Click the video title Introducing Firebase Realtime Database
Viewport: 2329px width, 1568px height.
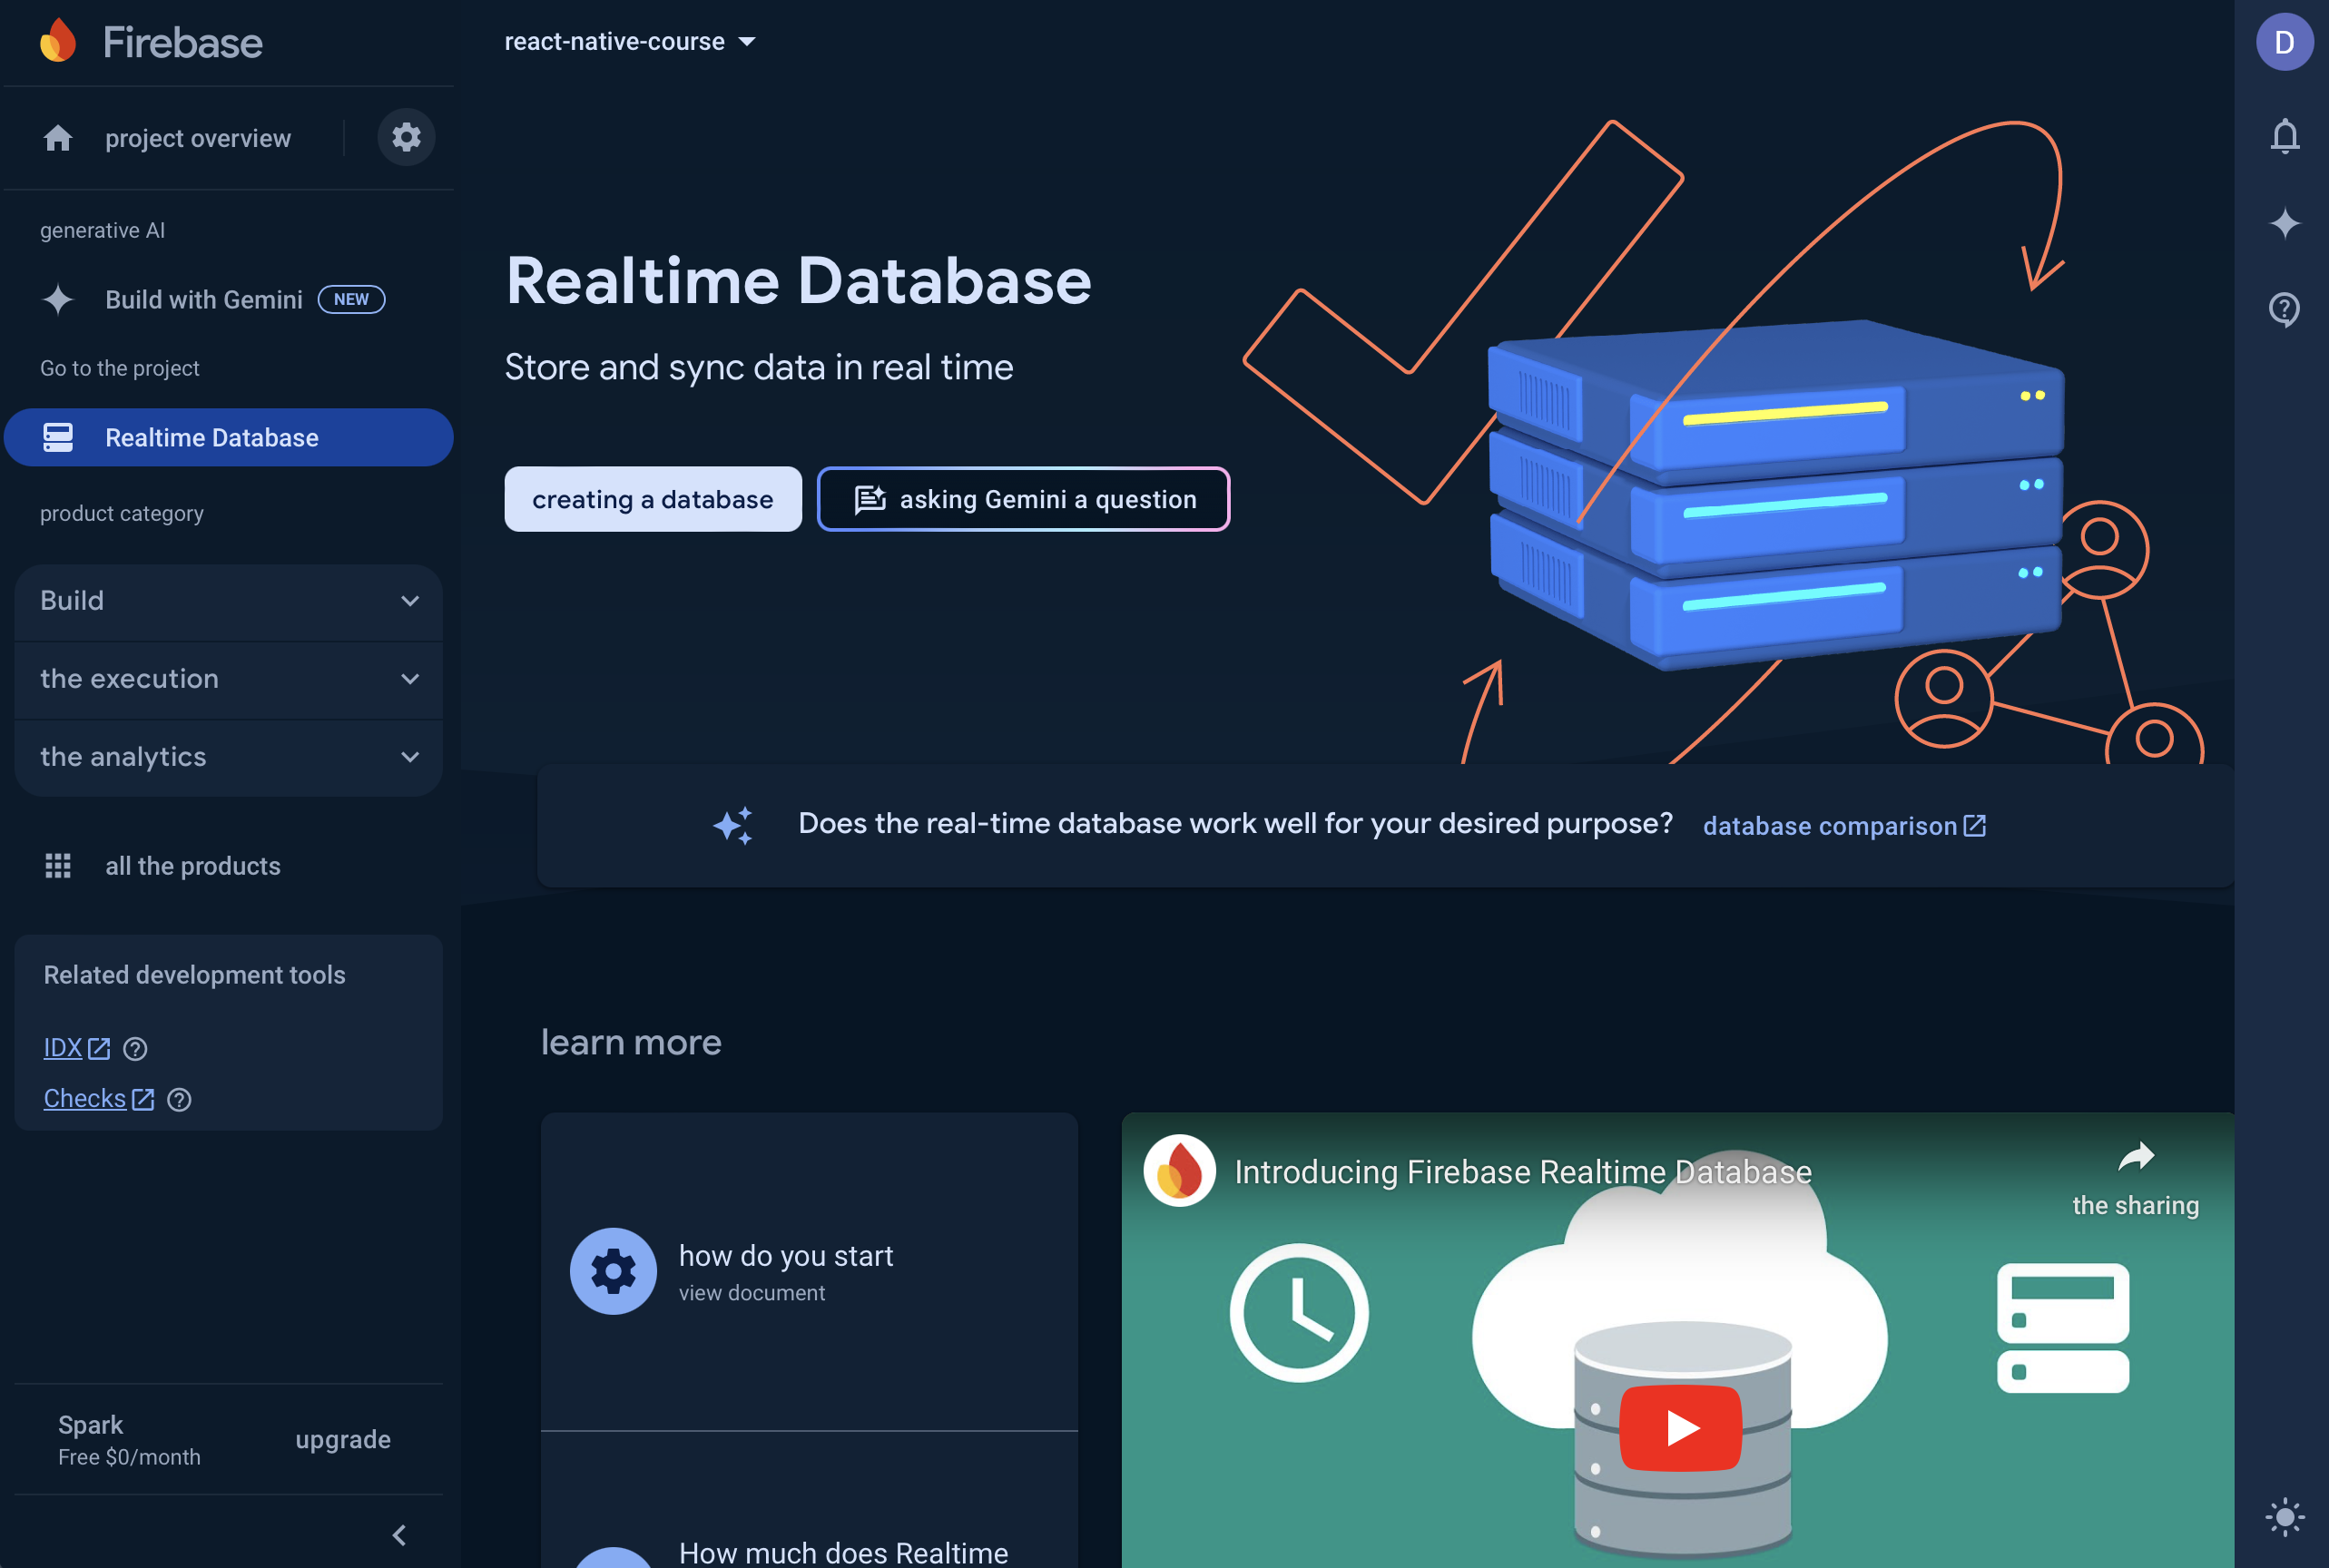point(1523,1172)
